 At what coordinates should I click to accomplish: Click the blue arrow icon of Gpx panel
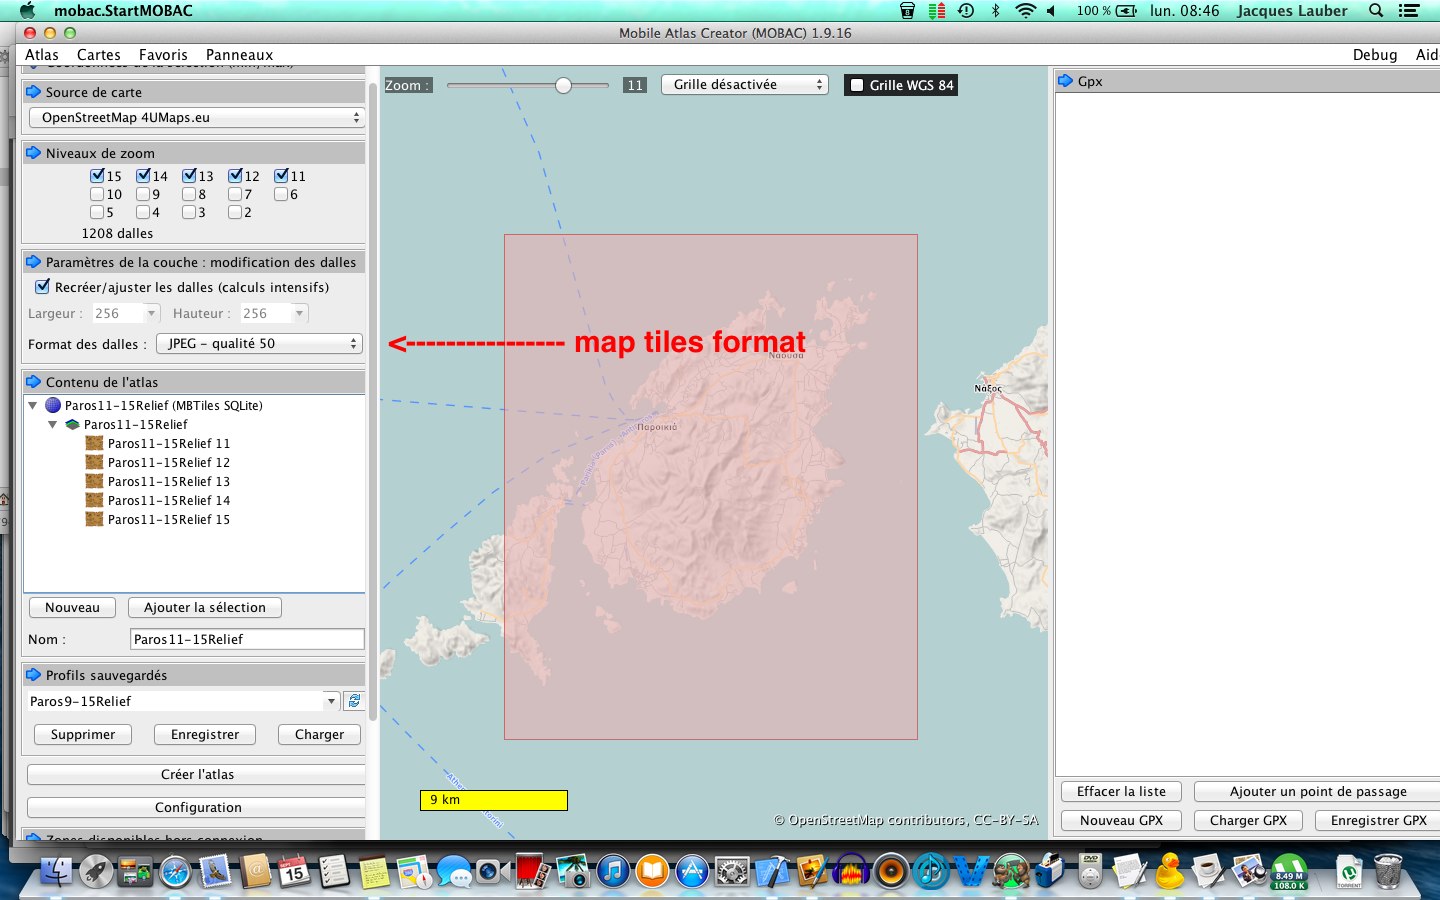pyautogui.click(x=1065, y=81)
